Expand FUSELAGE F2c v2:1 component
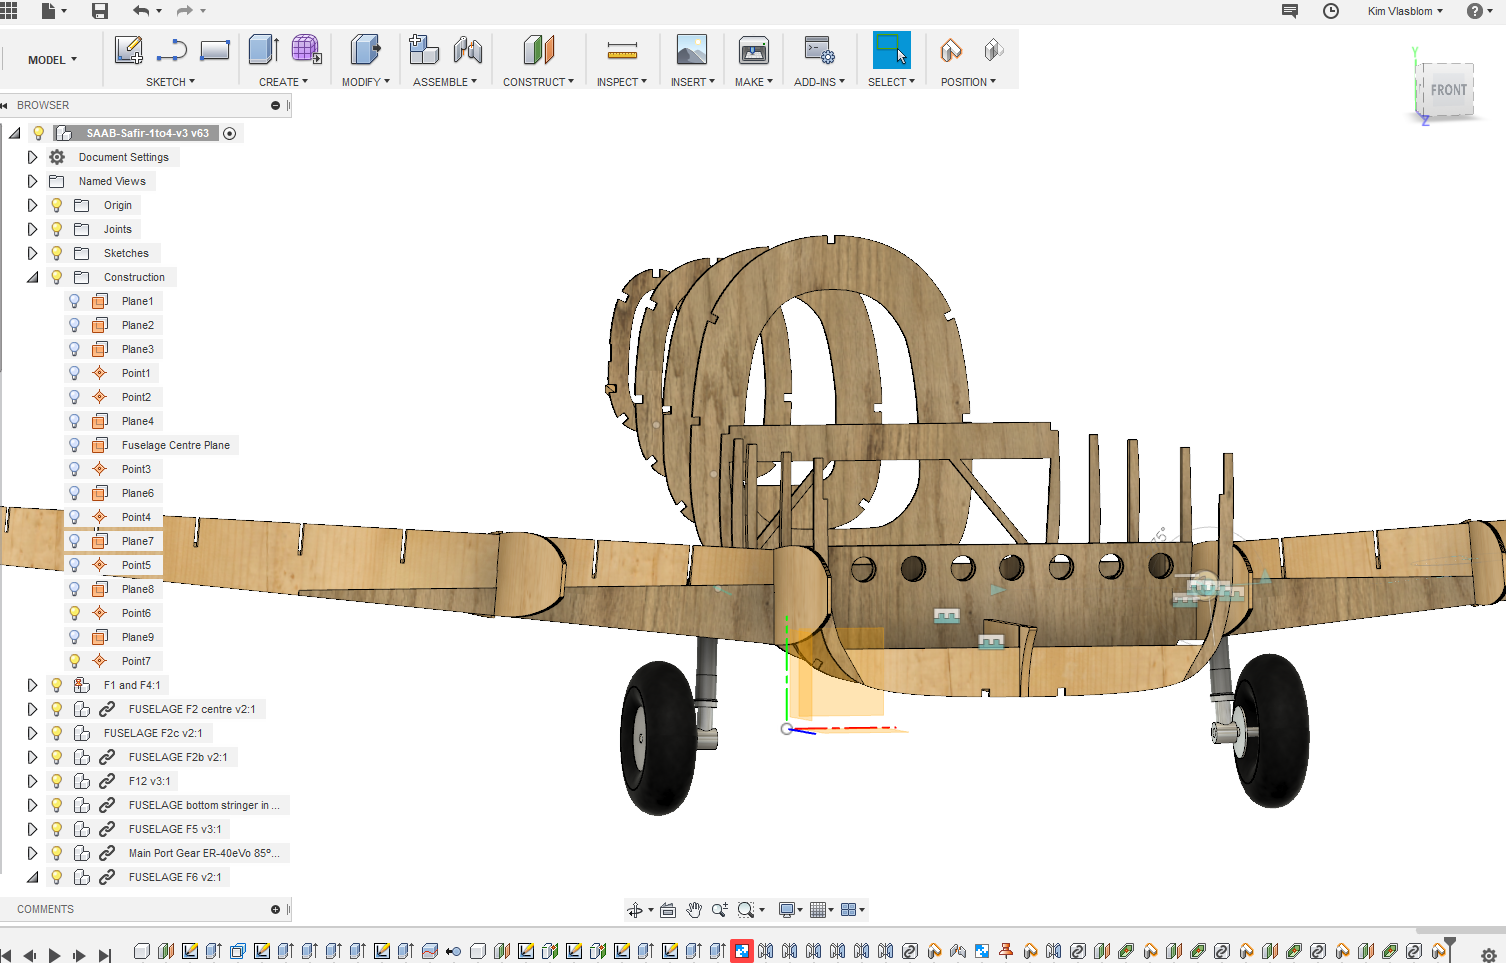The height and width of the screenshot is (963, 1507). (32, 733)
